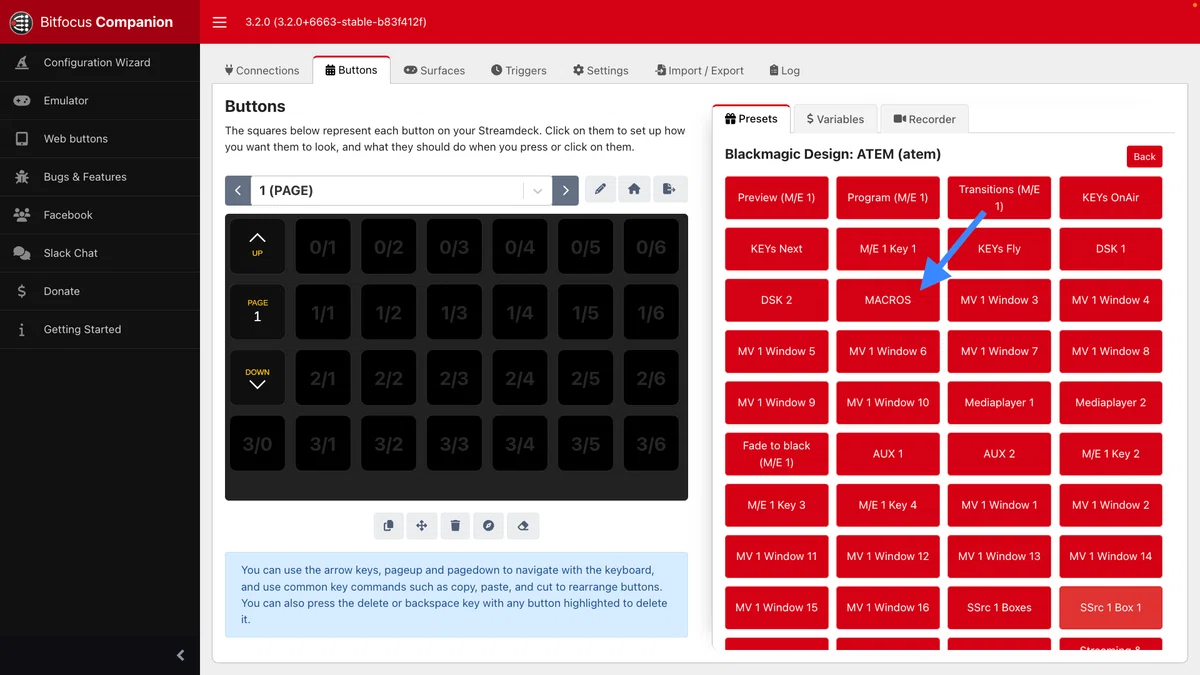Open Bugs & Features link

100,176
